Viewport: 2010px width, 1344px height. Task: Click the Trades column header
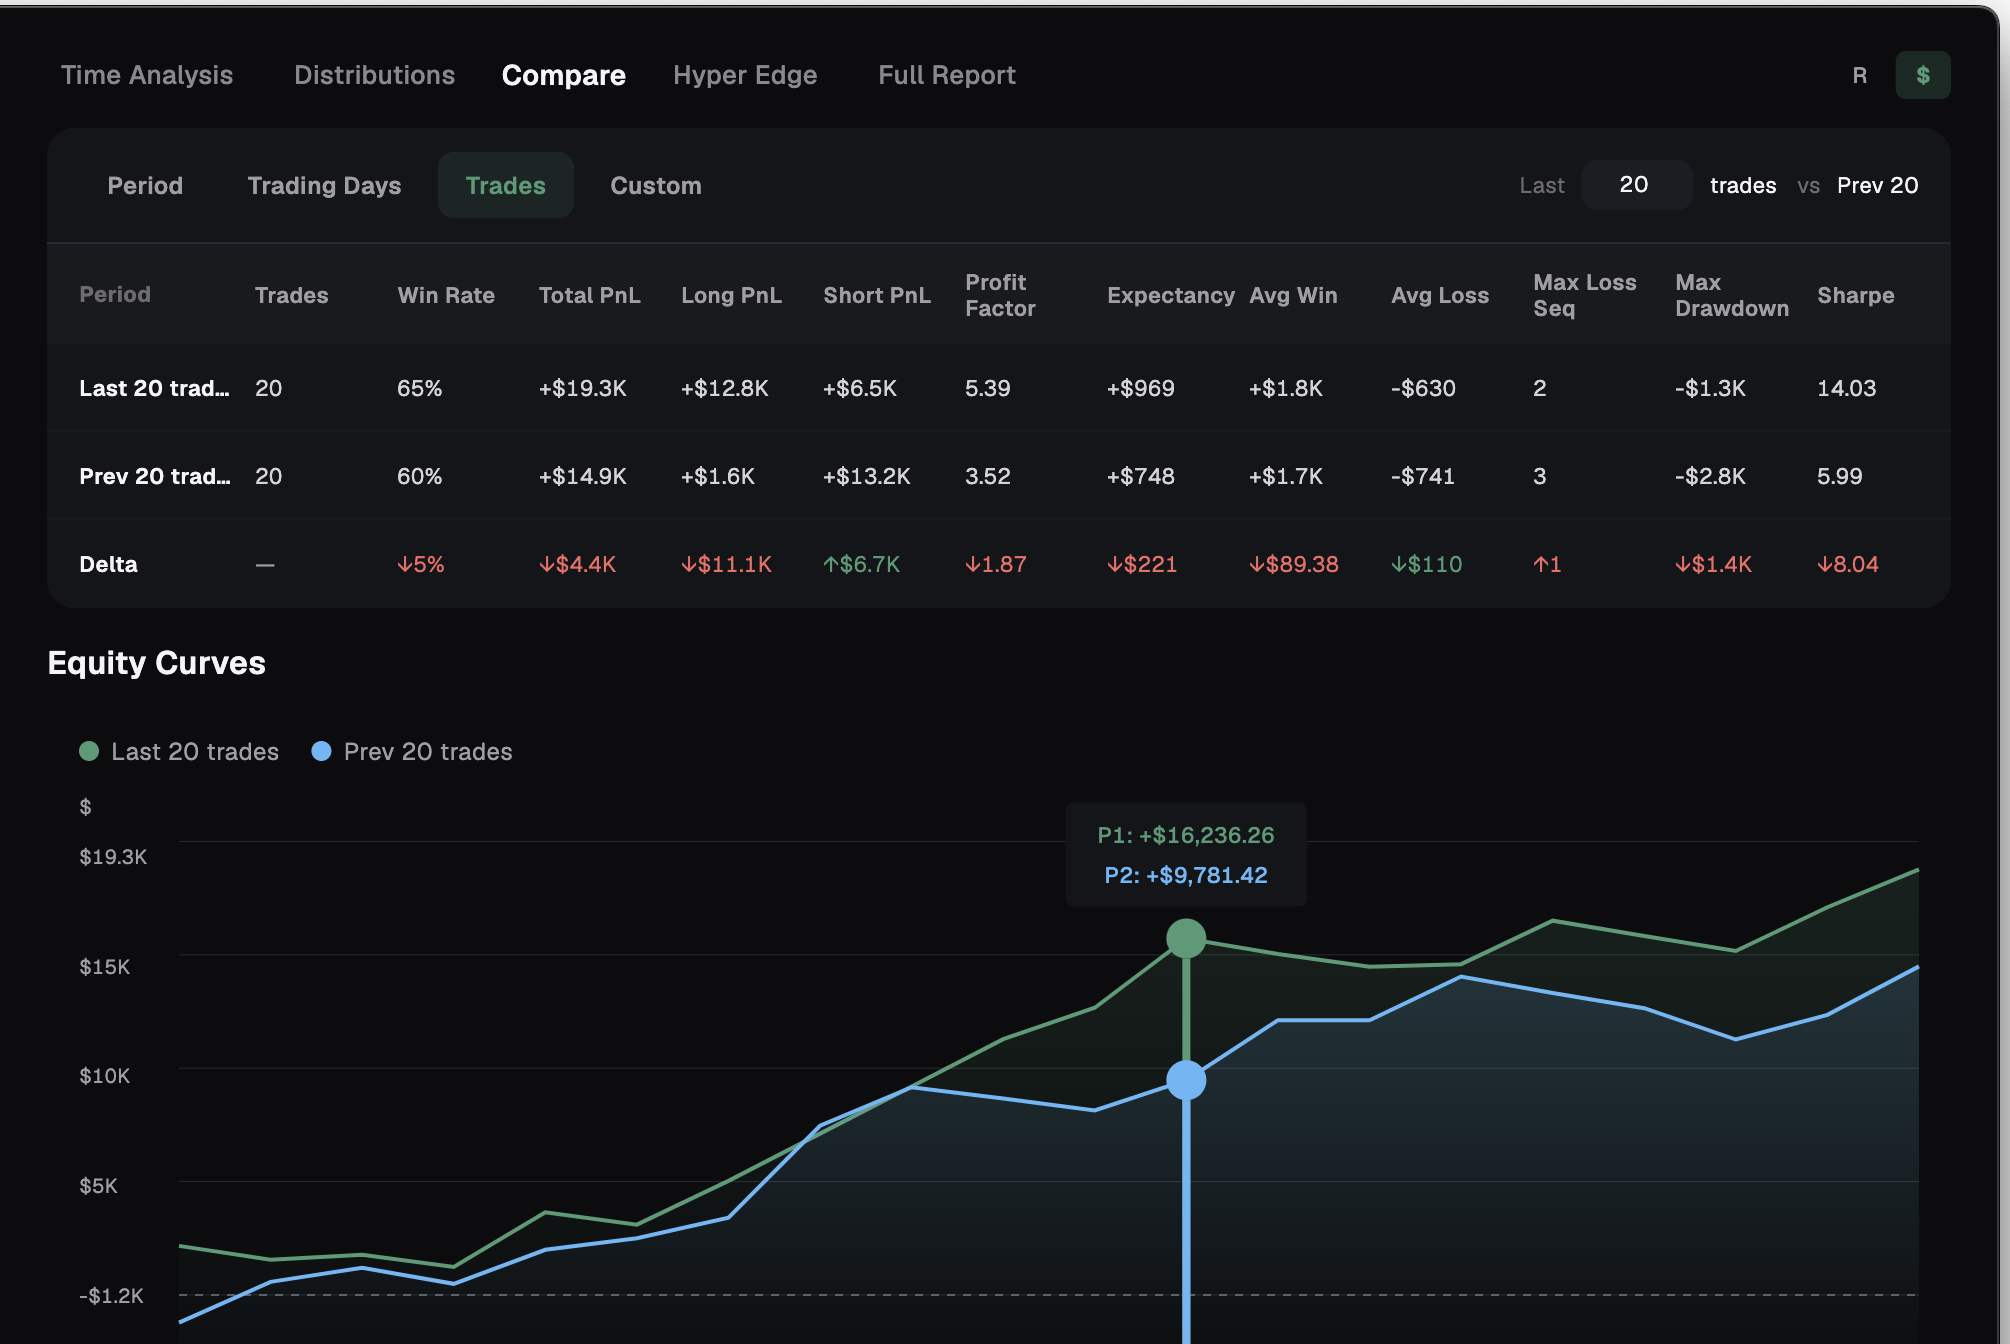click(x=291, y=295)
